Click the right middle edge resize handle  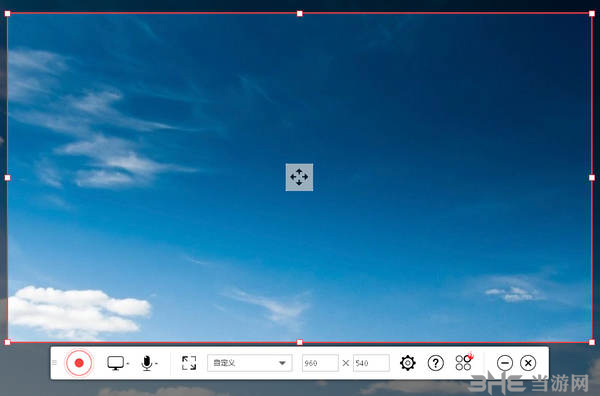[592, 178]
